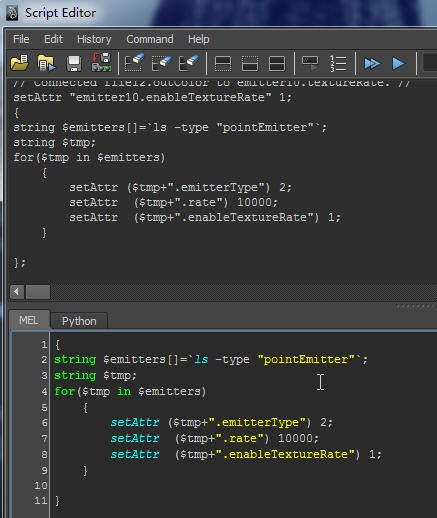The height and width of the screenshot is (518, 437).
Task: Click input line with '.enableTextureRate") 1;'
Action: (x=246, y=454)
